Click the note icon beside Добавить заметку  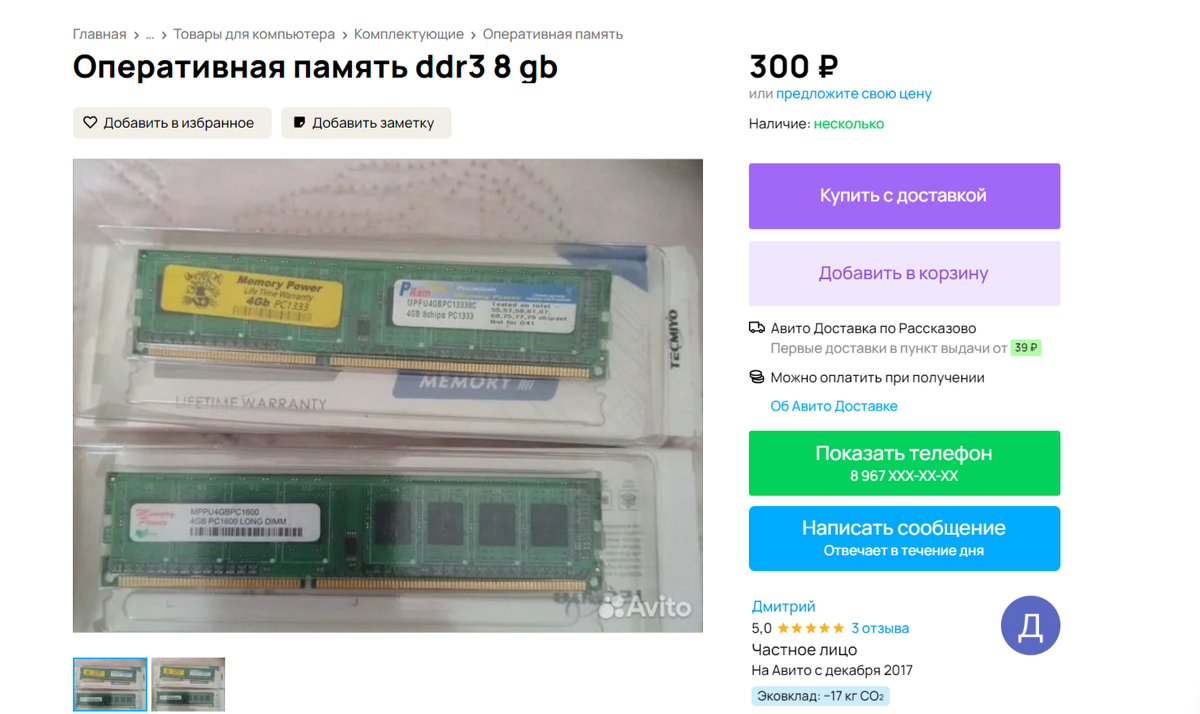[299, 123]
